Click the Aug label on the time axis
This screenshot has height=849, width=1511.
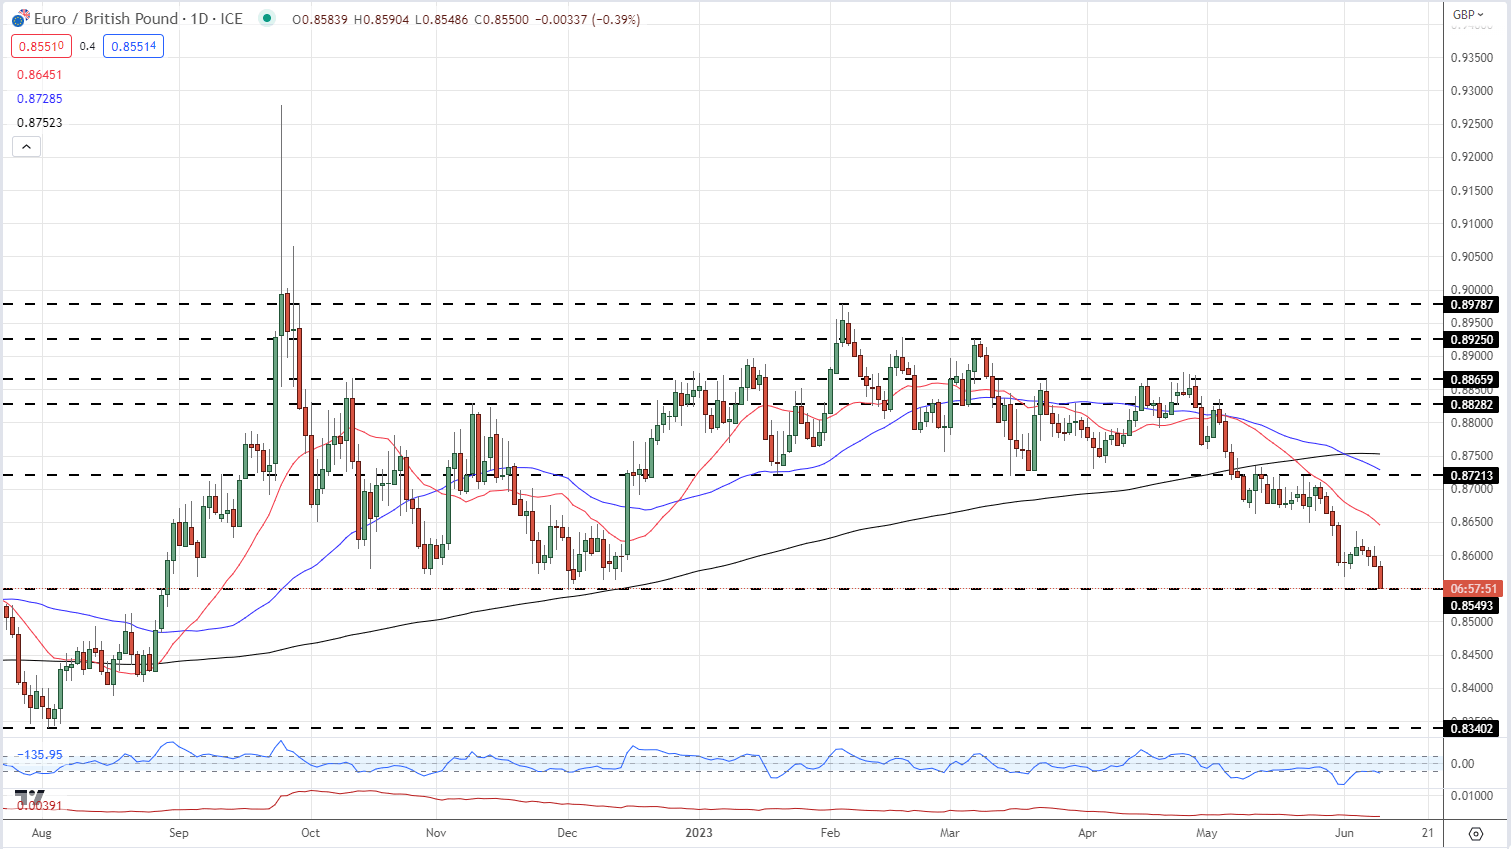point(41,833)
